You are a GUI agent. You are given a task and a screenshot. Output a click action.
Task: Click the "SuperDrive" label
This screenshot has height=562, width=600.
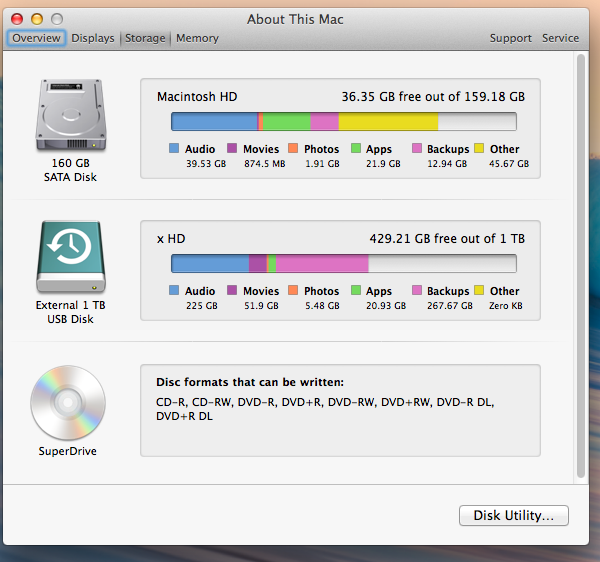67,451
